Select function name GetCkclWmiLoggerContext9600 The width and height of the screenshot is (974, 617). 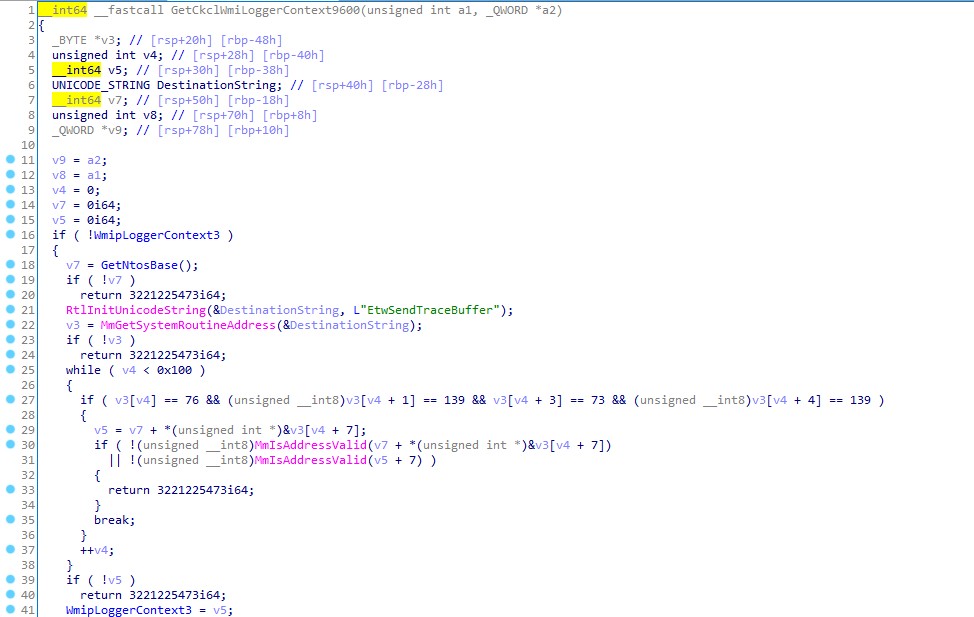pyautogui.click(x=265, y=10)
